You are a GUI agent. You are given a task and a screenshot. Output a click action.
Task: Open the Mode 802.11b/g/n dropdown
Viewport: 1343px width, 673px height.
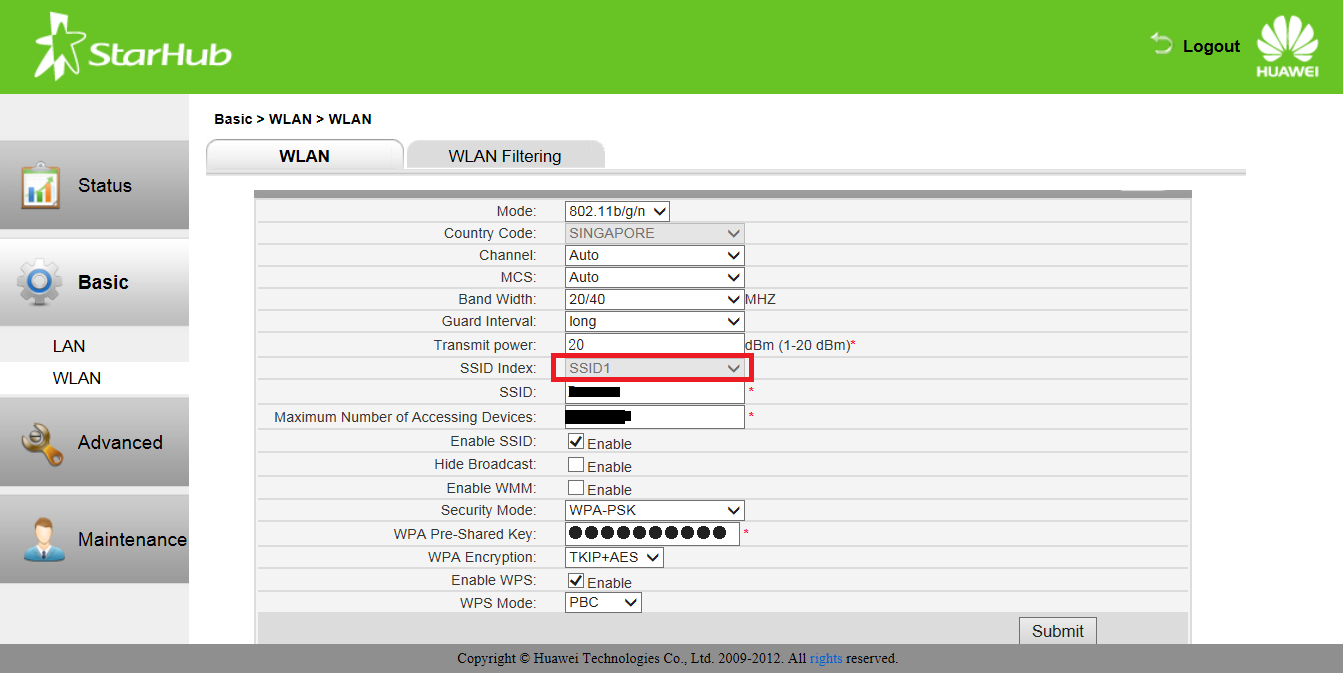tap(617, 211)
